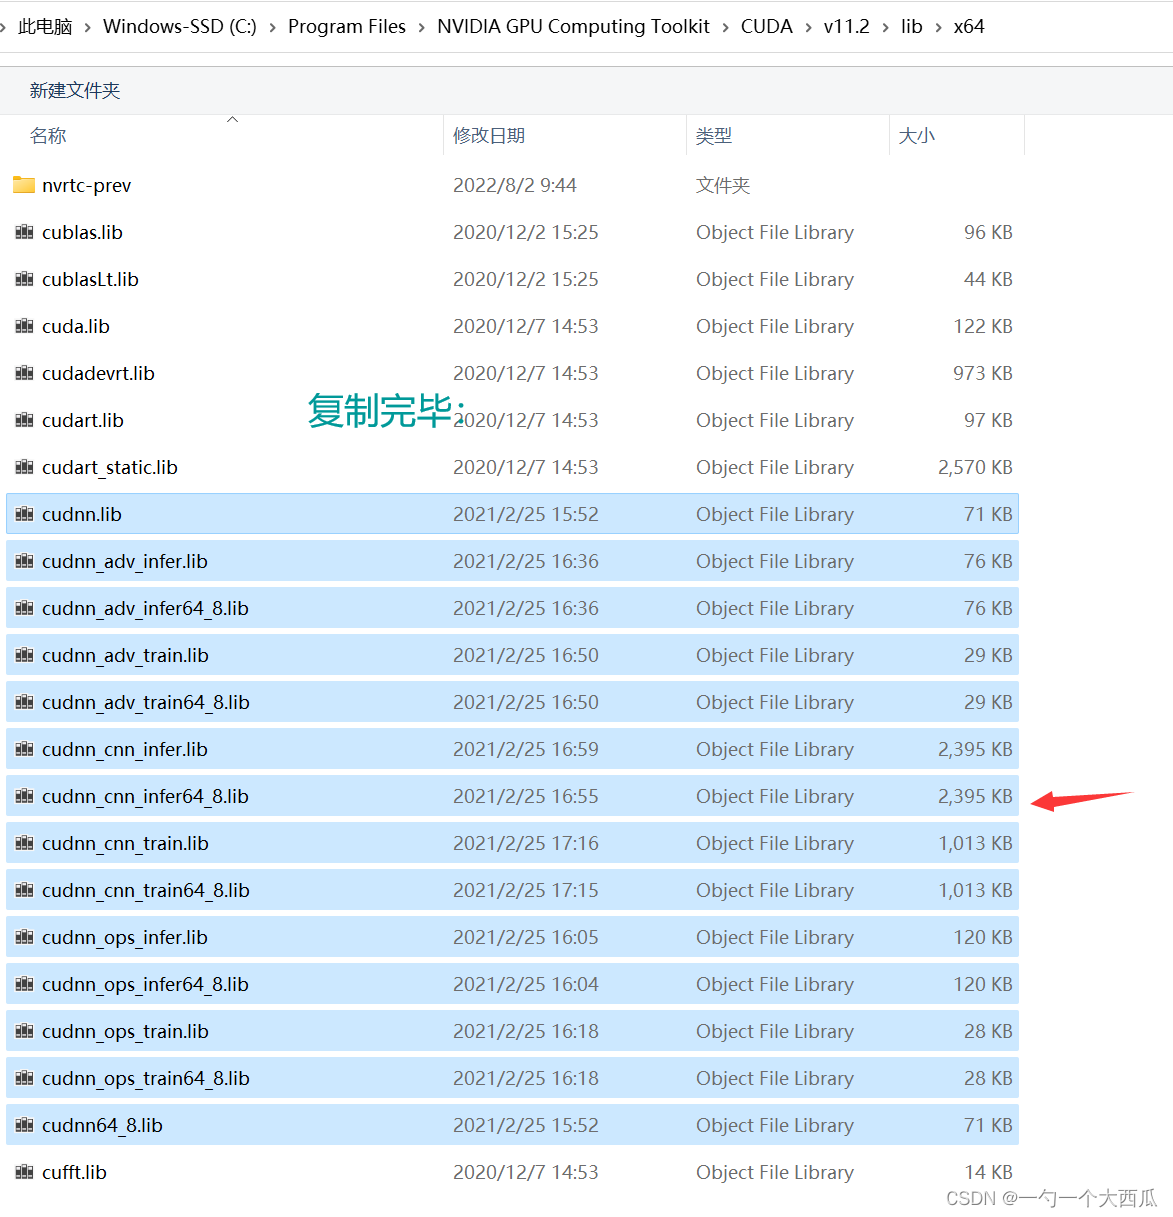Select the cudnn_cnn_train.lib file name
The height and width of the screenshot is (1217, 1173).
pyautogui.click(x=125, y=843)
